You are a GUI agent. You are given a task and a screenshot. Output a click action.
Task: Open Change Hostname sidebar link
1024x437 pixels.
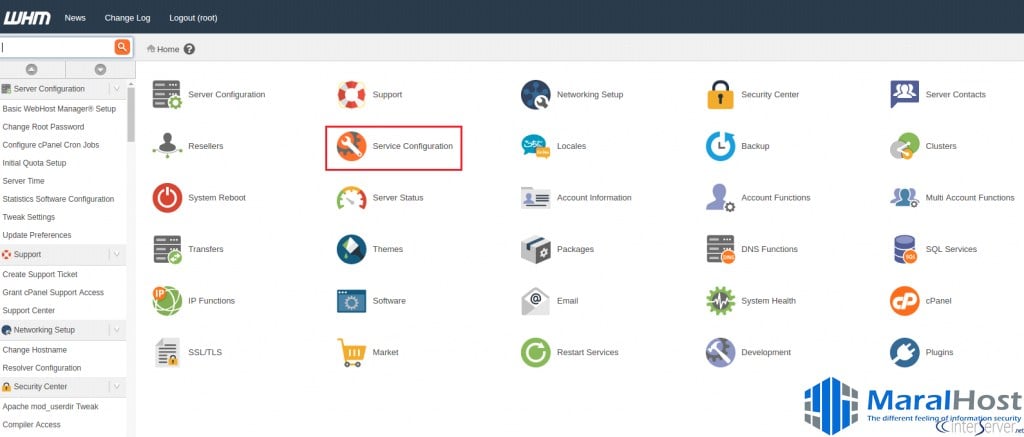(x=35, y=350)
